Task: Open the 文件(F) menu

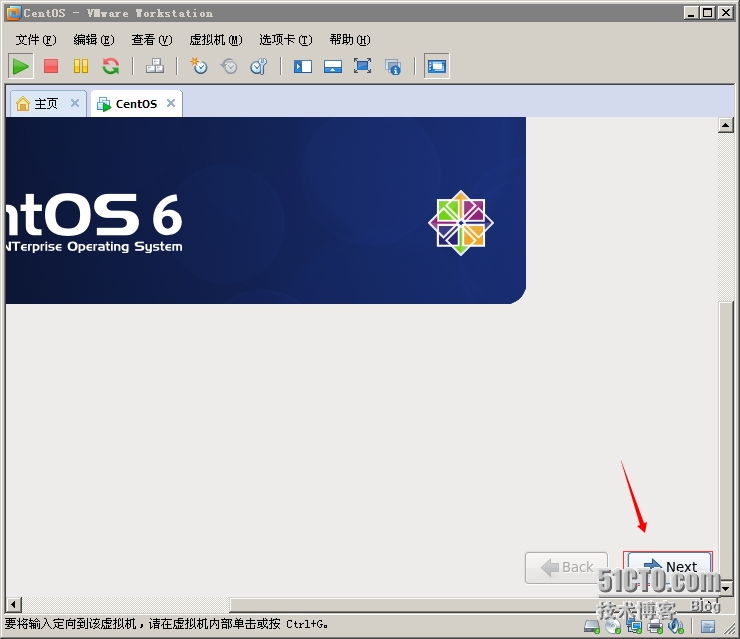Action: point(36,40)
